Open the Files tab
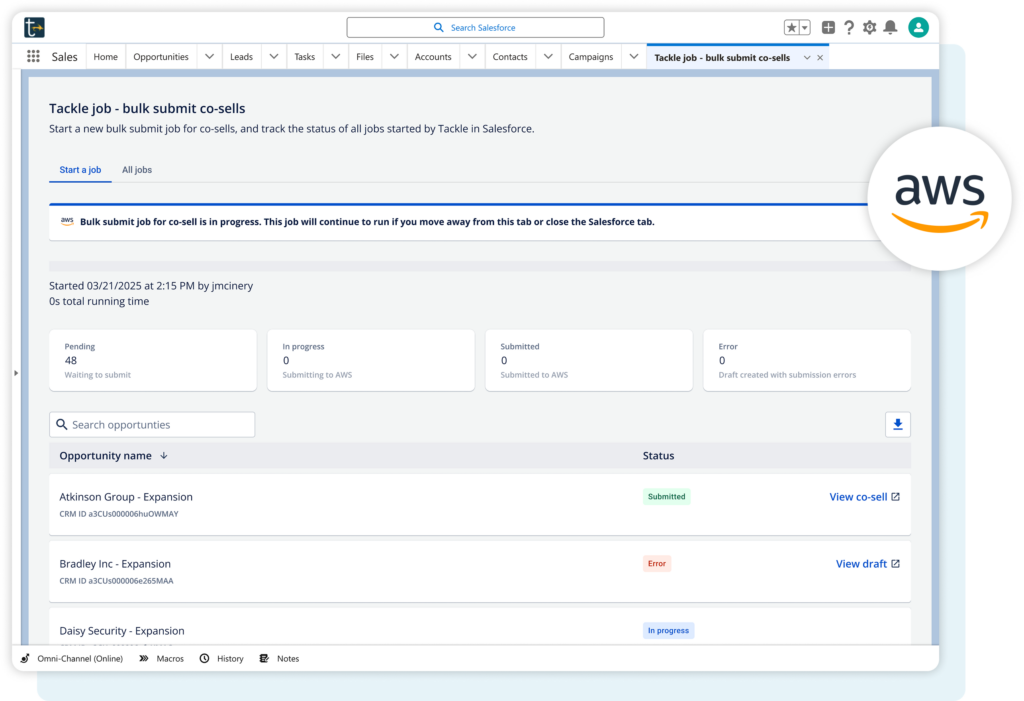This screenshot has height=701, width=1024. 364,57
